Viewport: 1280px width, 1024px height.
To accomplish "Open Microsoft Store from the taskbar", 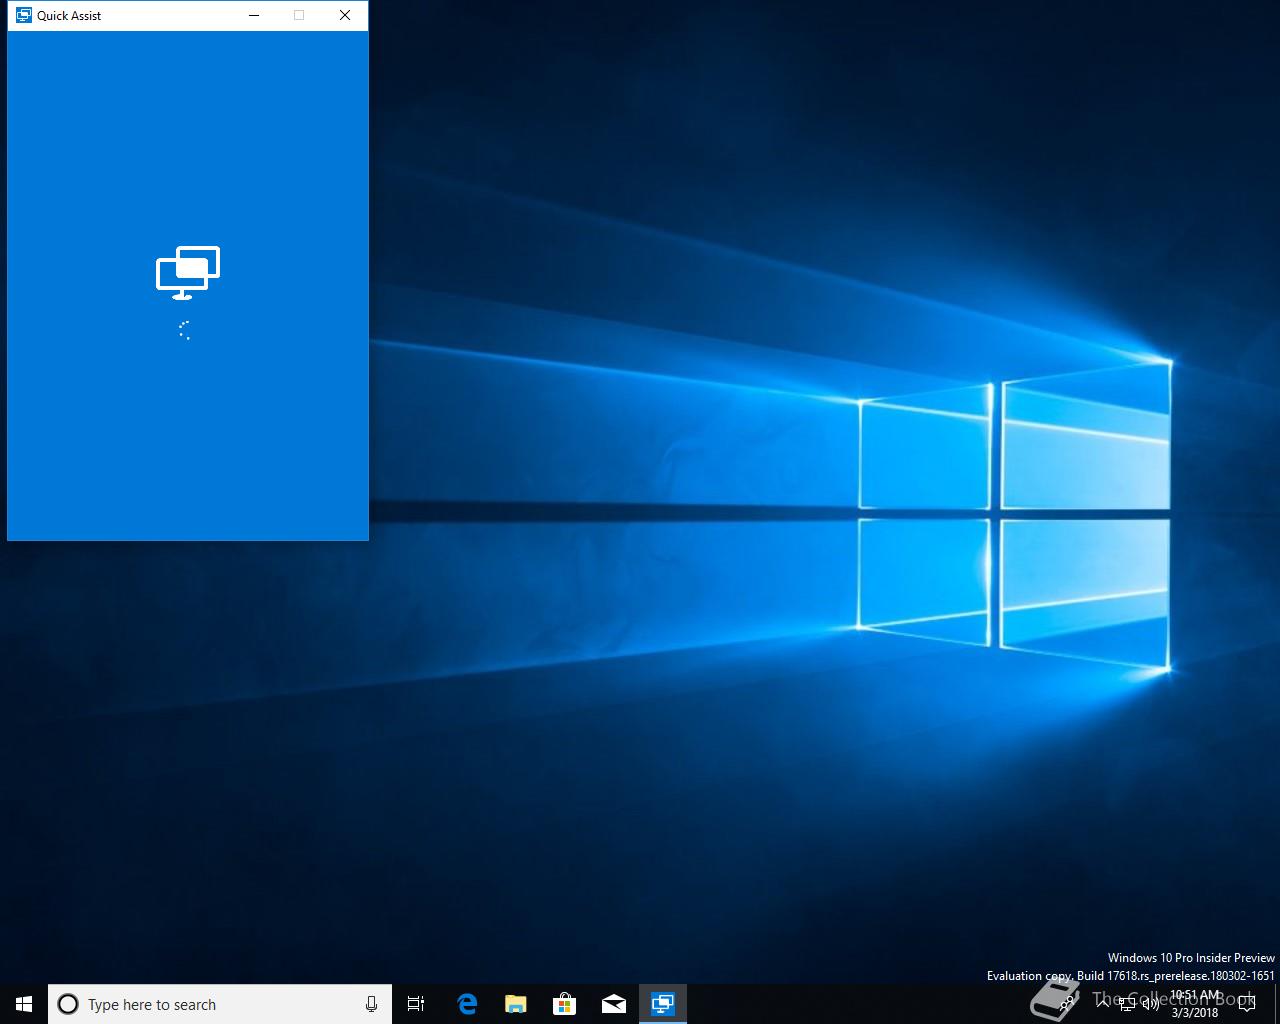I will coord(565,1004).
